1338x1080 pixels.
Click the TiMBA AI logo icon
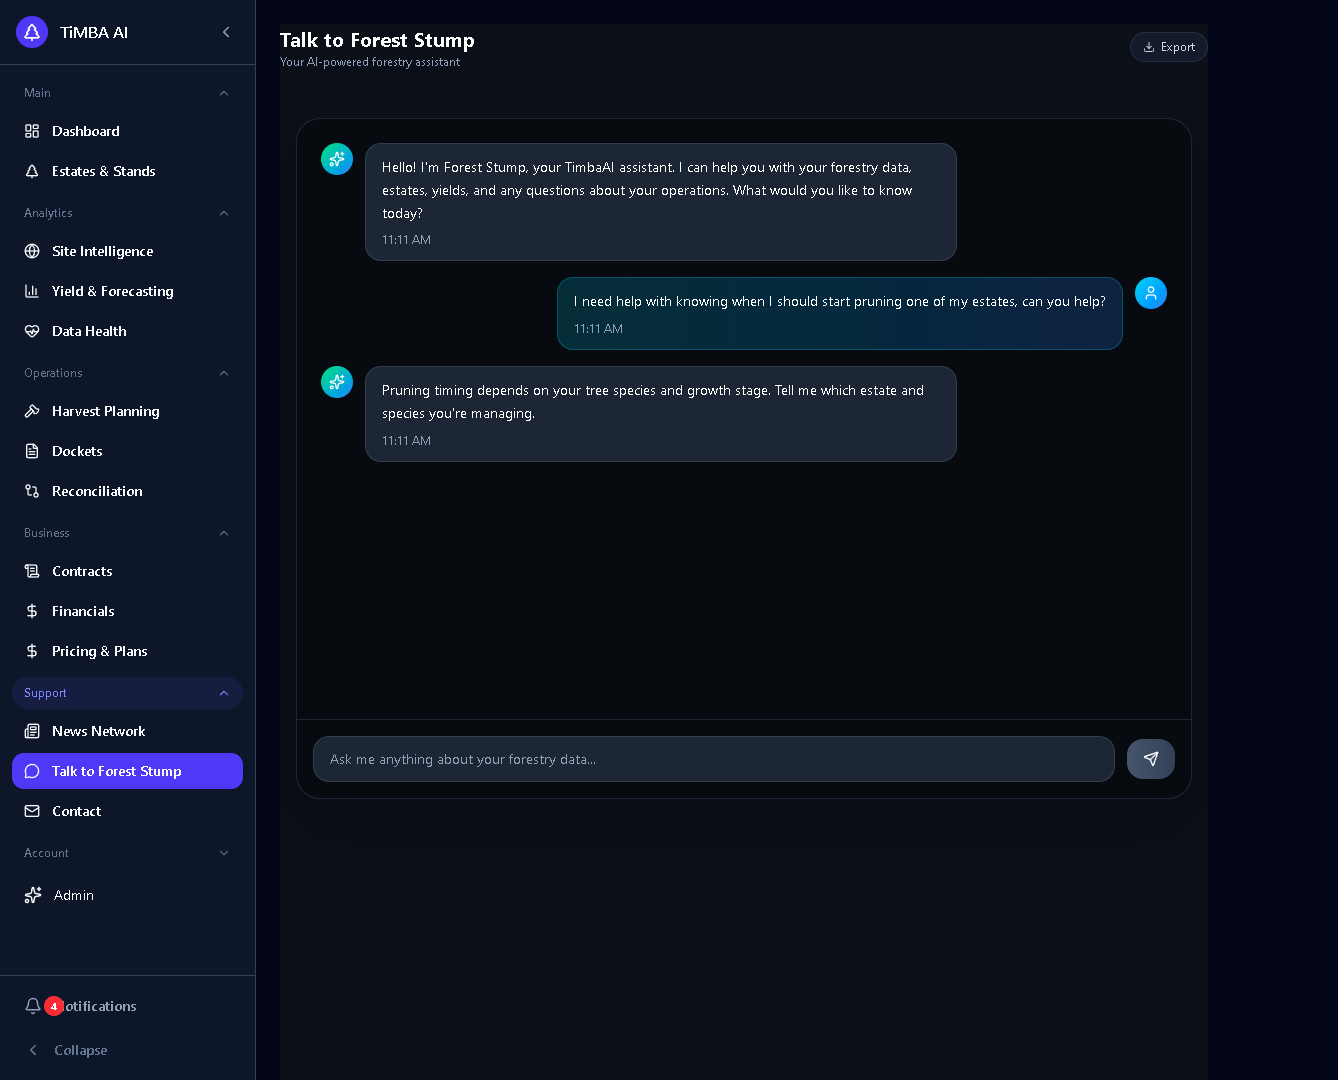coord(32,32)
